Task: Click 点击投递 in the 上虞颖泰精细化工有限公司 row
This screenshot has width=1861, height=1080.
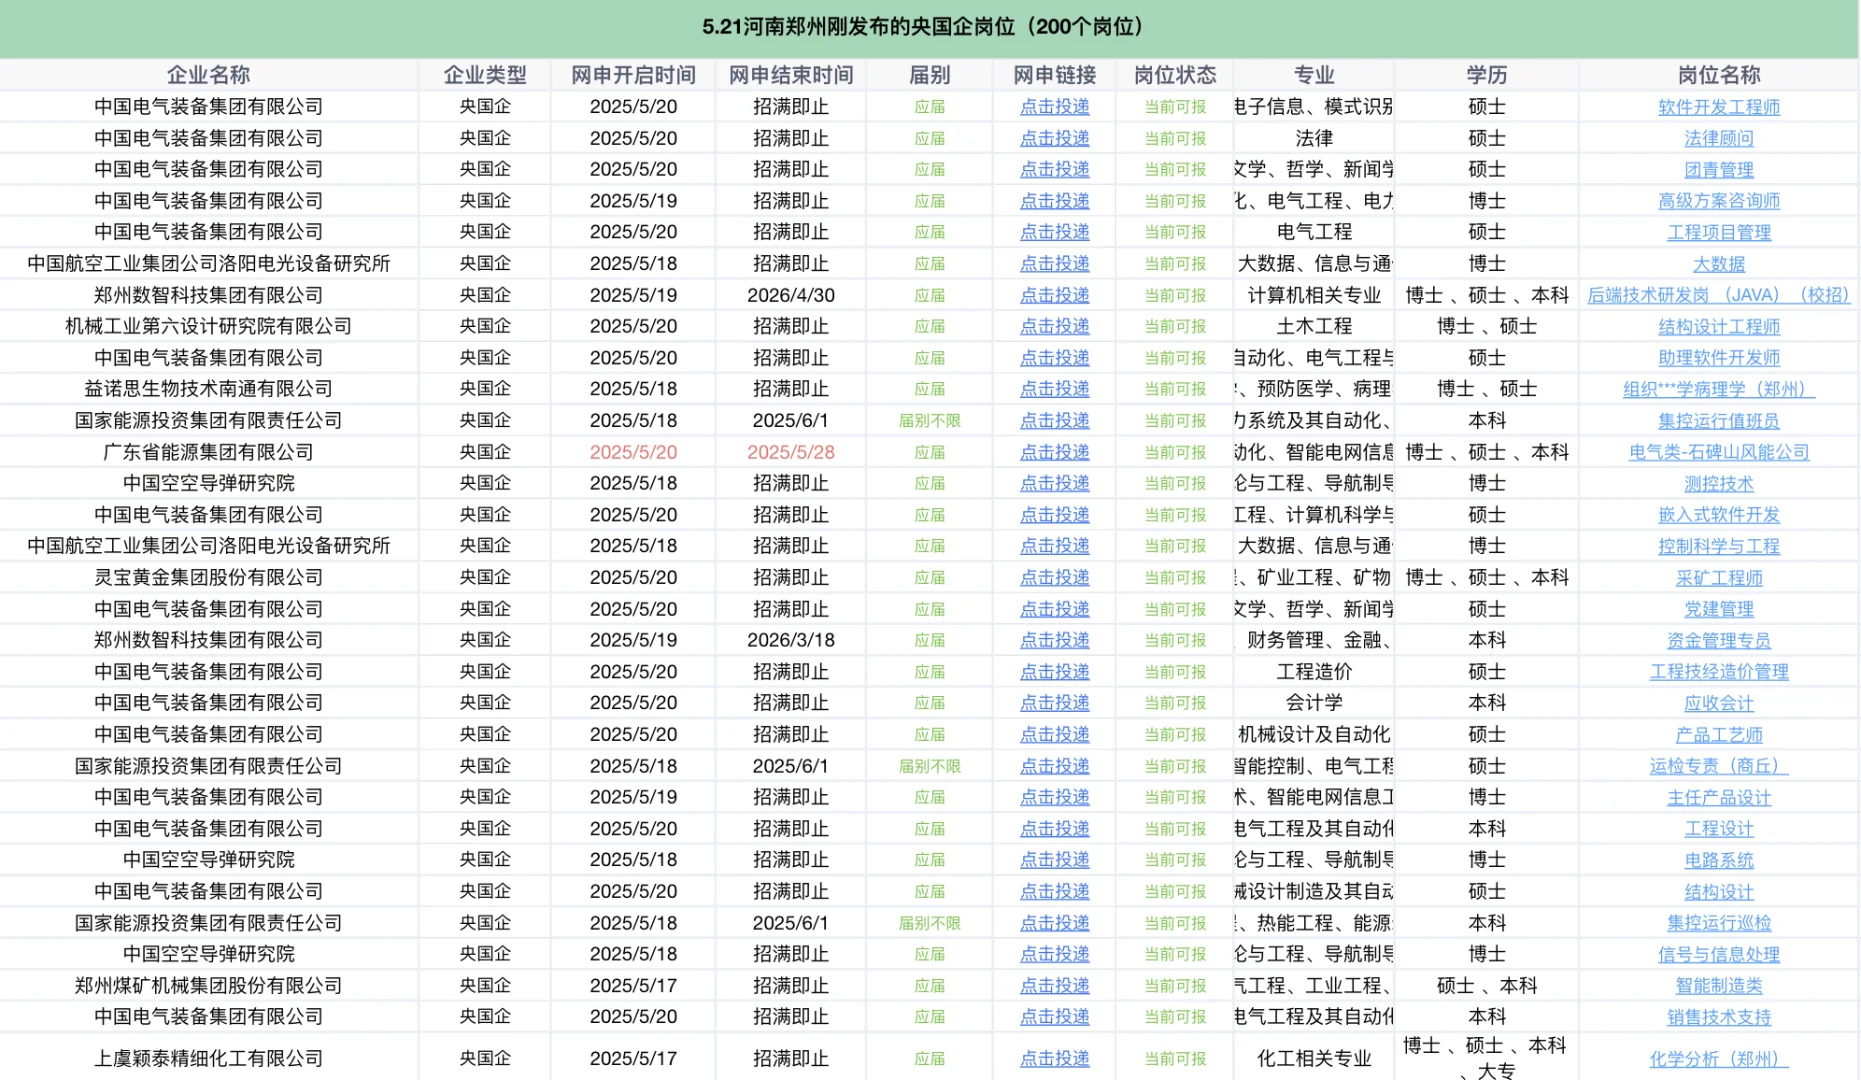Action: tap(1054, 1059)
